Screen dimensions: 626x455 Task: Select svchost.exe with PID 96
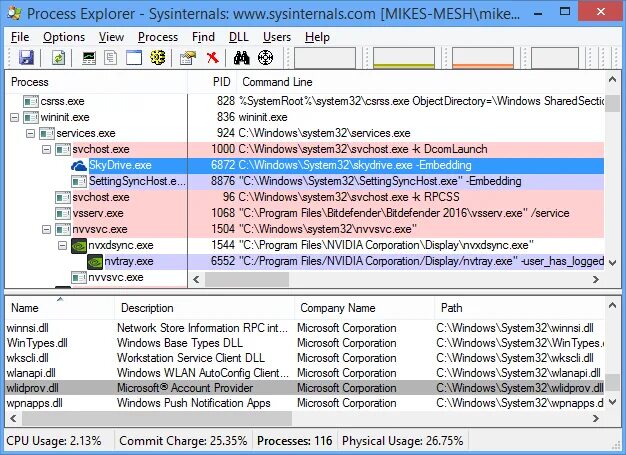pyautogui.click(x=305, y=197)
